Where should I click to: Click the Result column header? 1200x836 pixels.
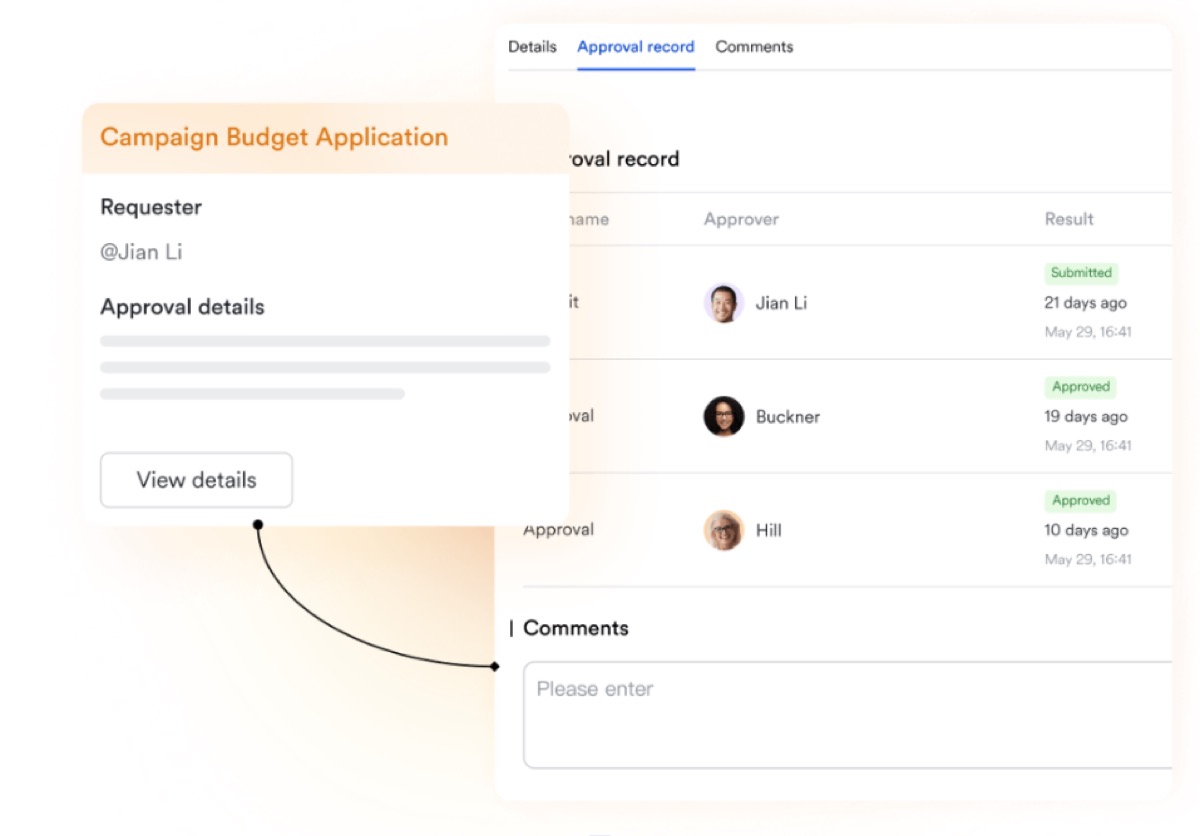point(1069,220)
